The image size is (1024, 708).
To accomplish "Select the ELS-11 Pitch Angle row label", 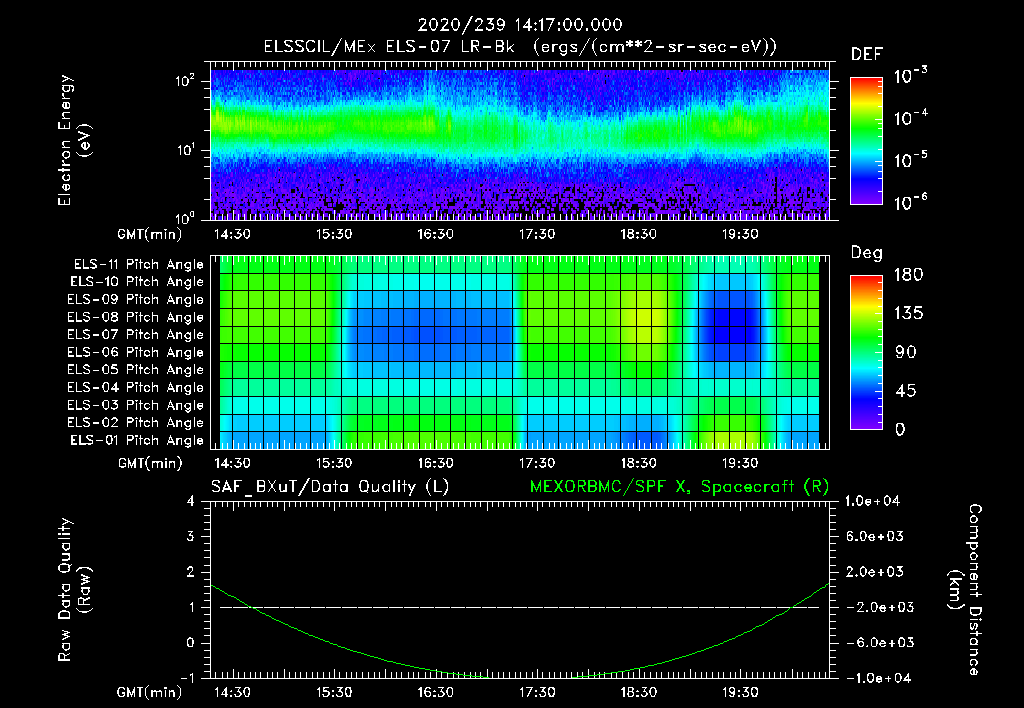I will 138,265.
